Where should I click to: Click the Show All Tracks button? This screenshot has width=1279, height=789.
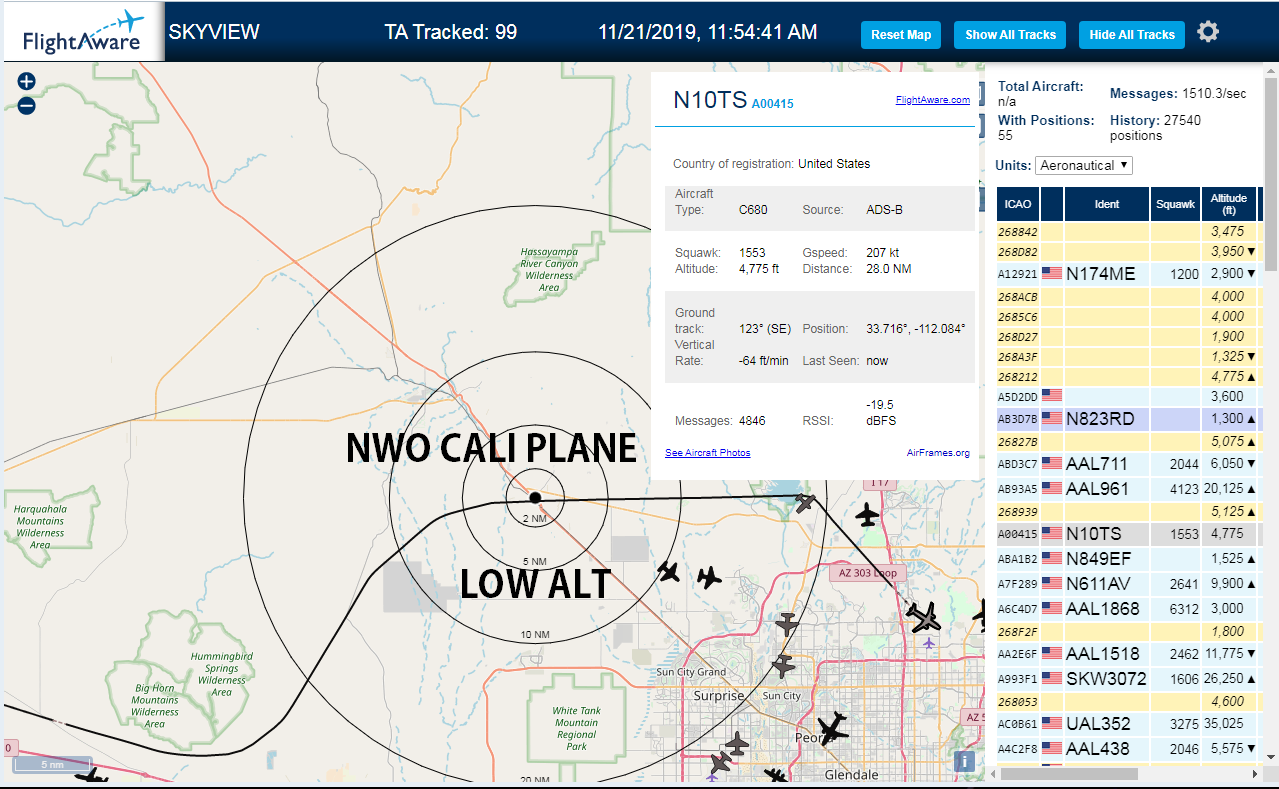(x=1010, y=35)
